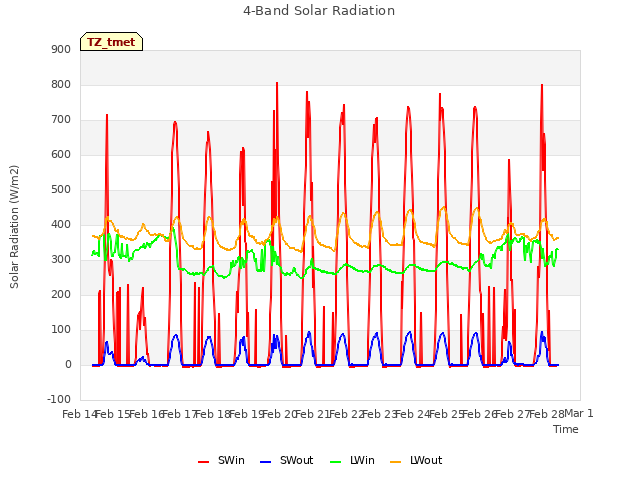Image resolution: width=640 pixels, height=480 pixels.
Task: Click the chart title 4-Band Solar Radiation
Action: [319, 11]
